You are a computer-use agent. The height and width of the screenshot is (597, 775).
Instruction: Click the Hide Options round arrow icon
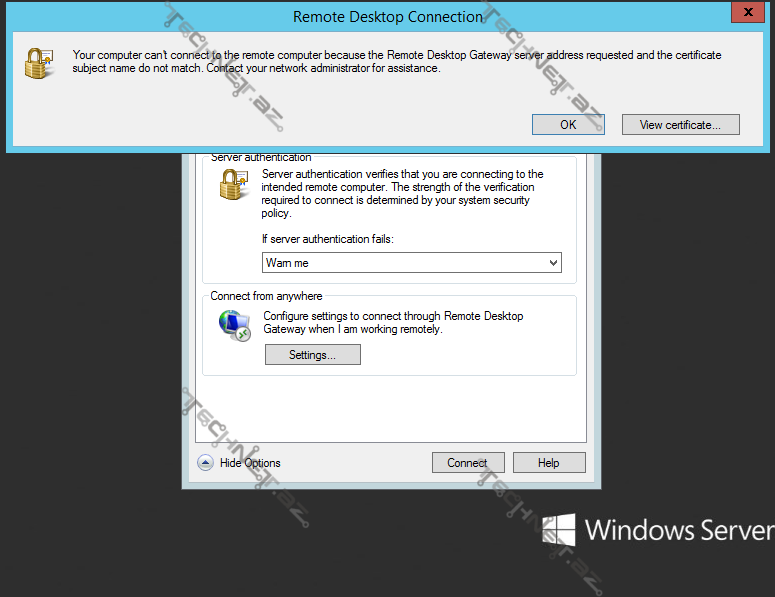coord(205,463)
